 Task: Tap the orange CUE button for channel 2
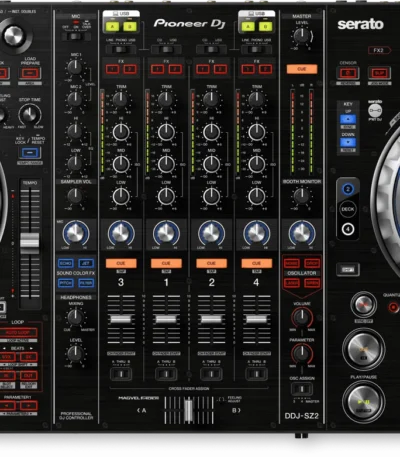[x=211, y=263]
